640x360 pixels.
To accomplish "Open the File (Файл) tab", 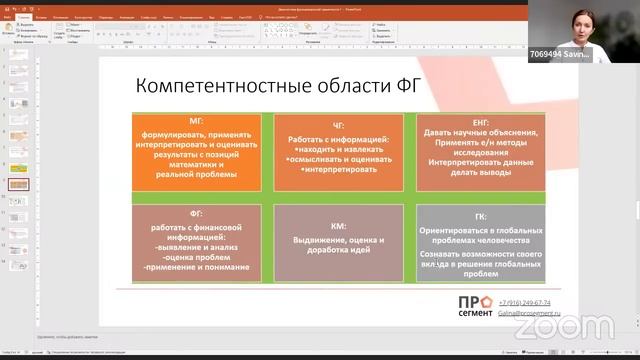I will [x=7, y=17].
